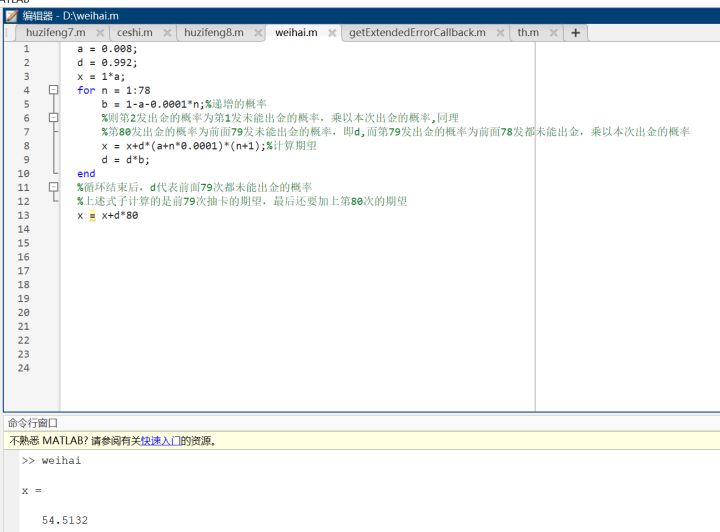The image size is (720, 532).
Task: Click line number 24 in the gutter
Action: pos(23,368)
